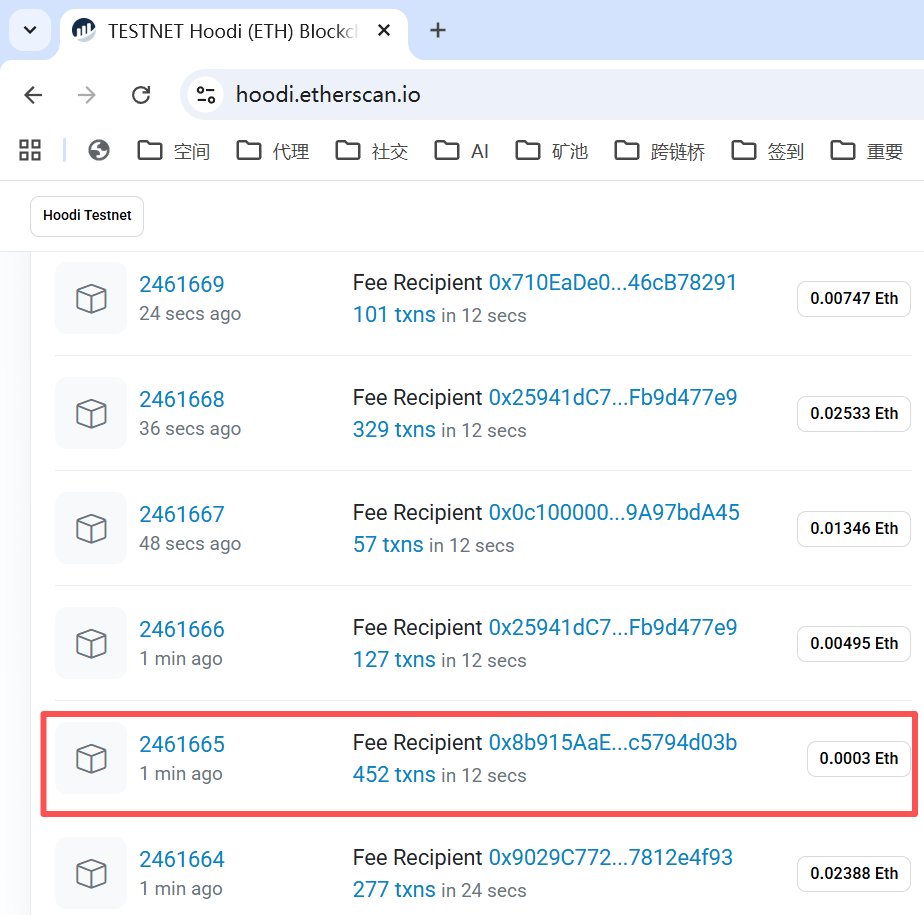Viewport: 924px width, 915px height.
Task: View the 452 txns link
Action: [394, 774]
